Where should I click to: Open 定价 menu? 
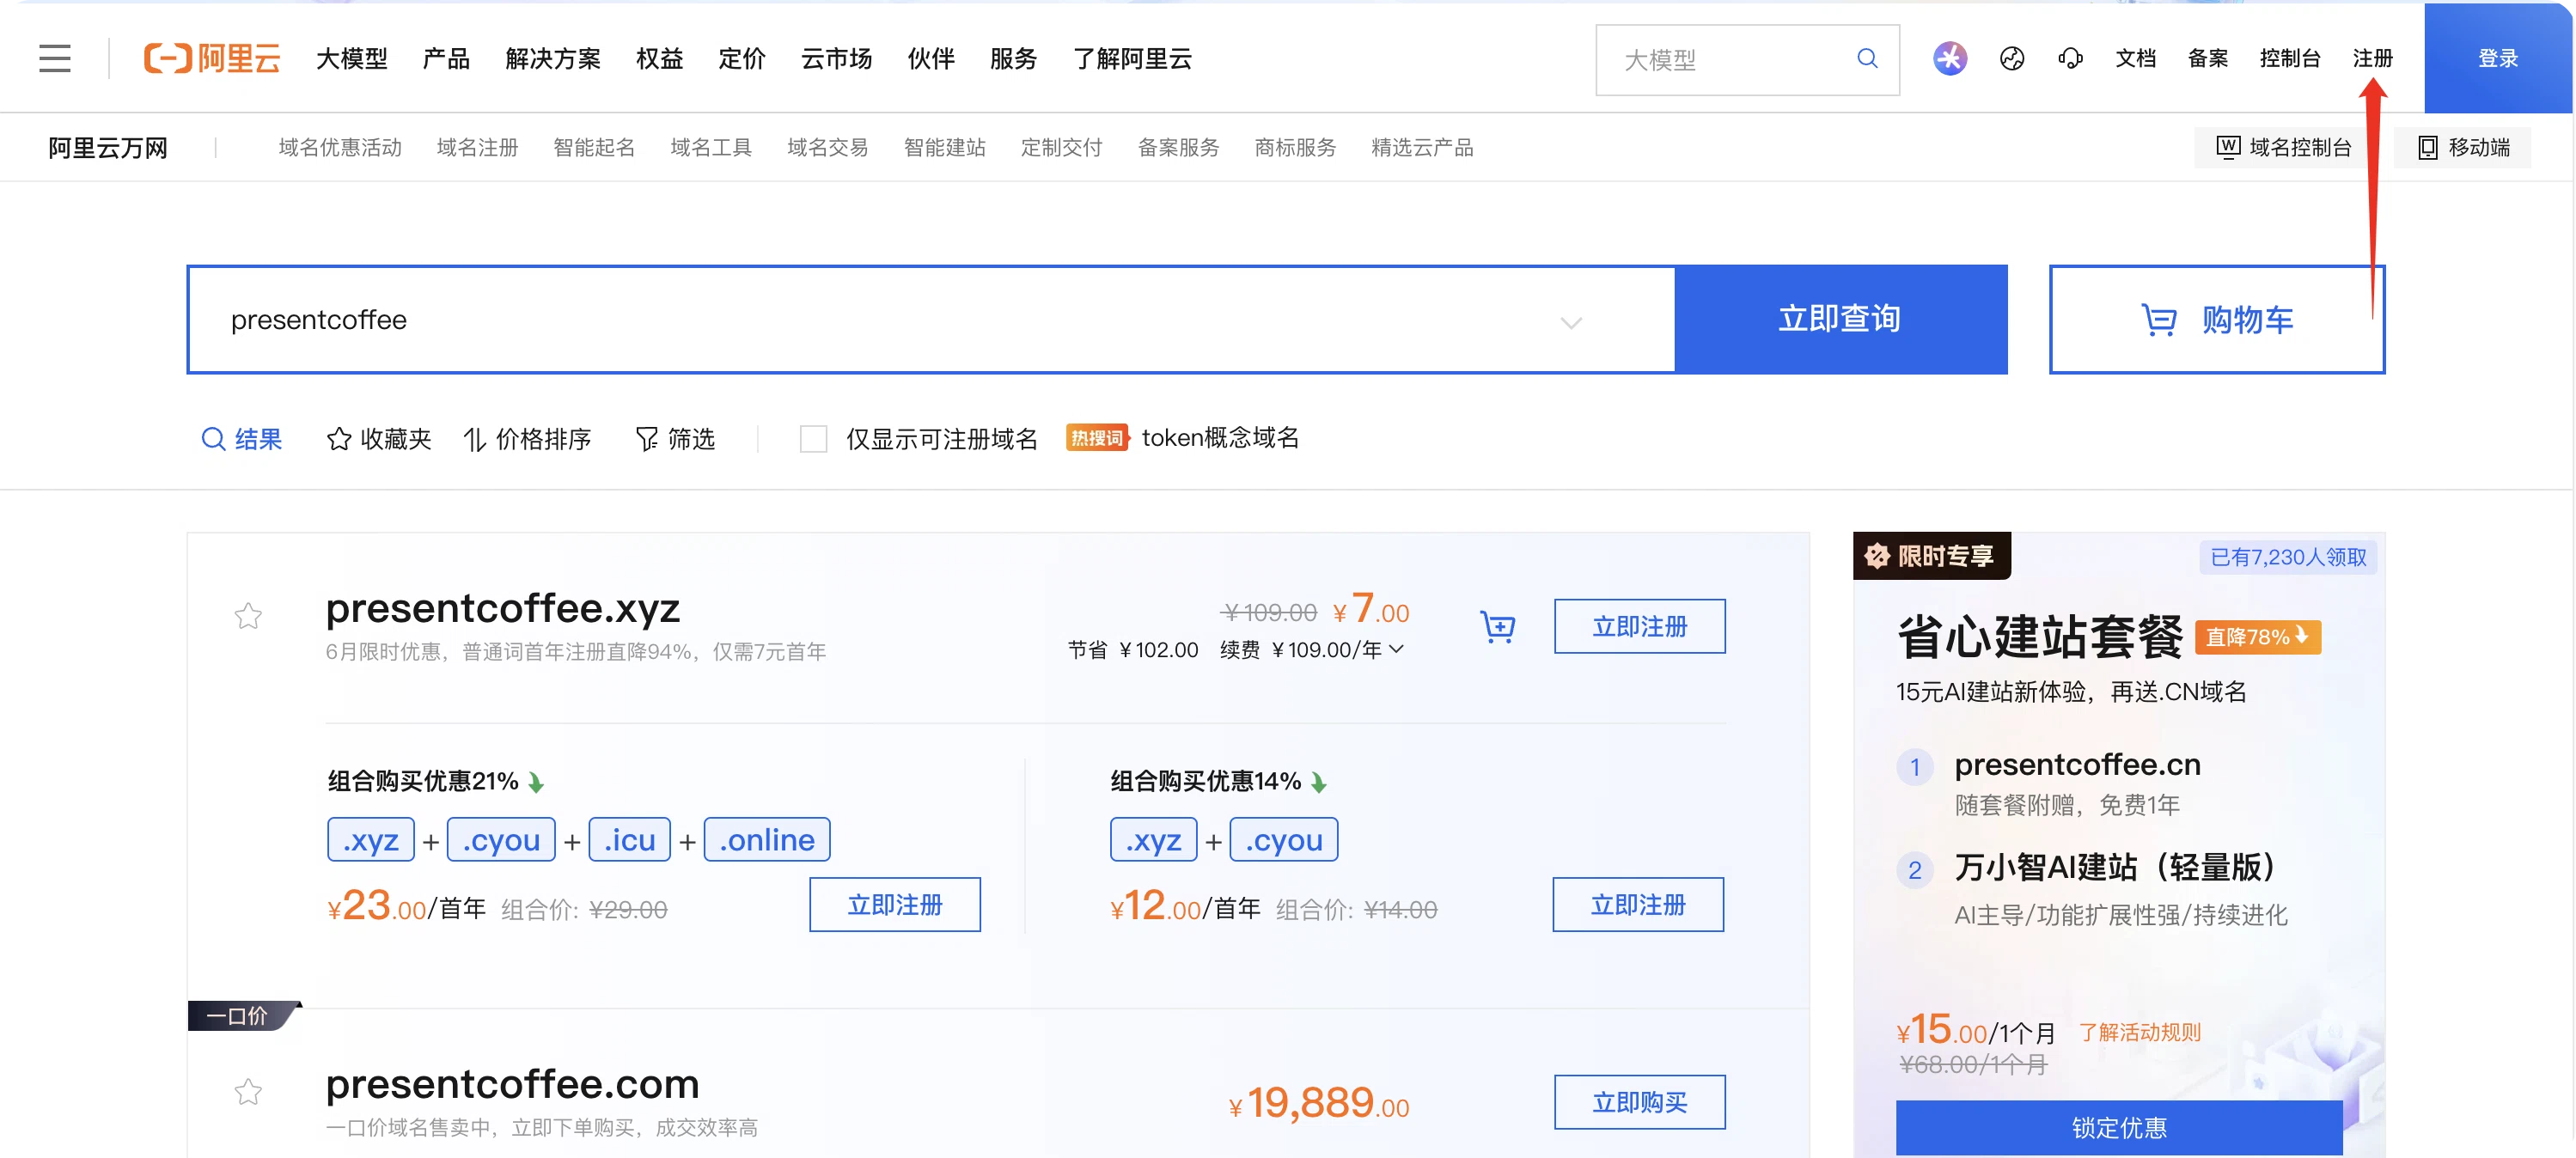click(x=742, y=59)
